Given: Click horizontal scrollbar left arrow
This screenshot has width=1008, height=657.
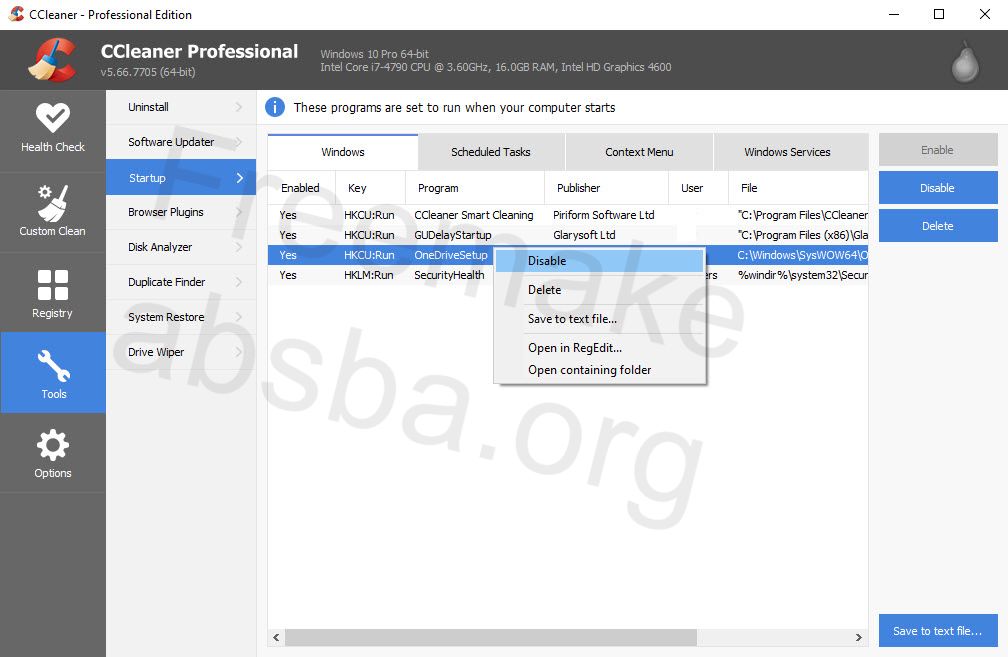Looking at the screenshot, I should click(x=276, y=637).
